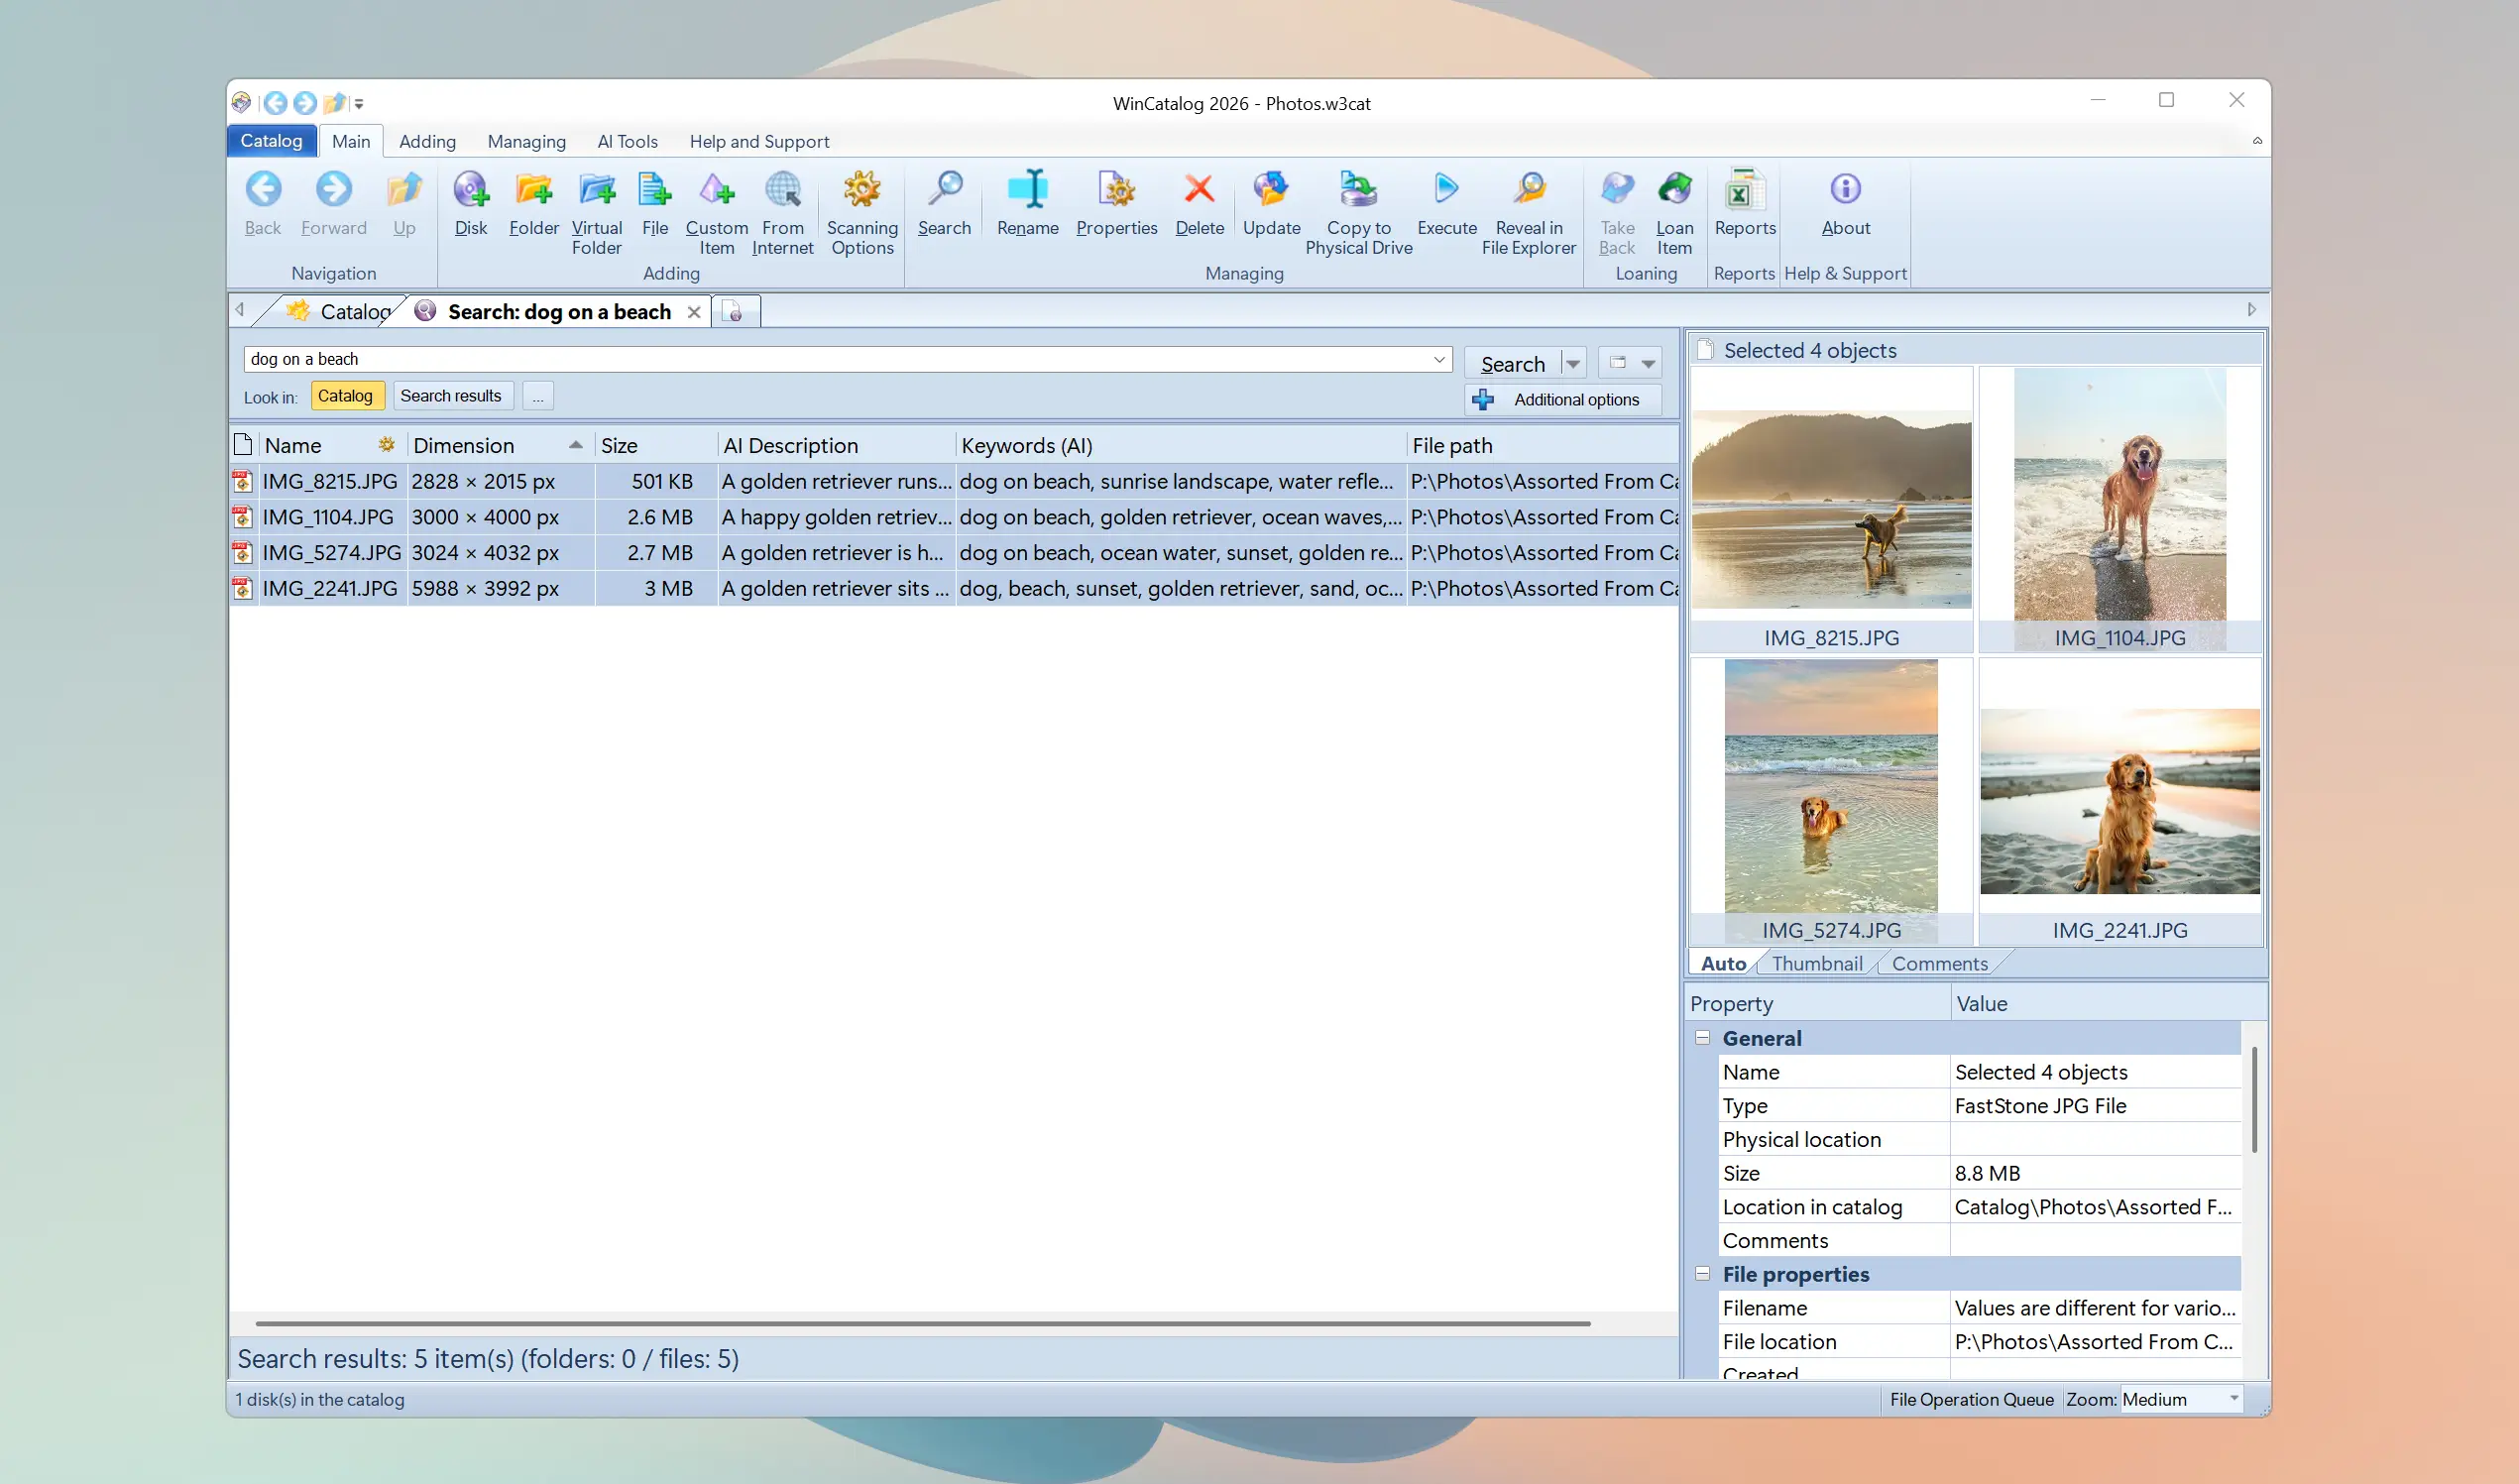The width and height of the screenshot is (2519, 1484).
Task: Open Additional options
Action: coord(1561,399)
